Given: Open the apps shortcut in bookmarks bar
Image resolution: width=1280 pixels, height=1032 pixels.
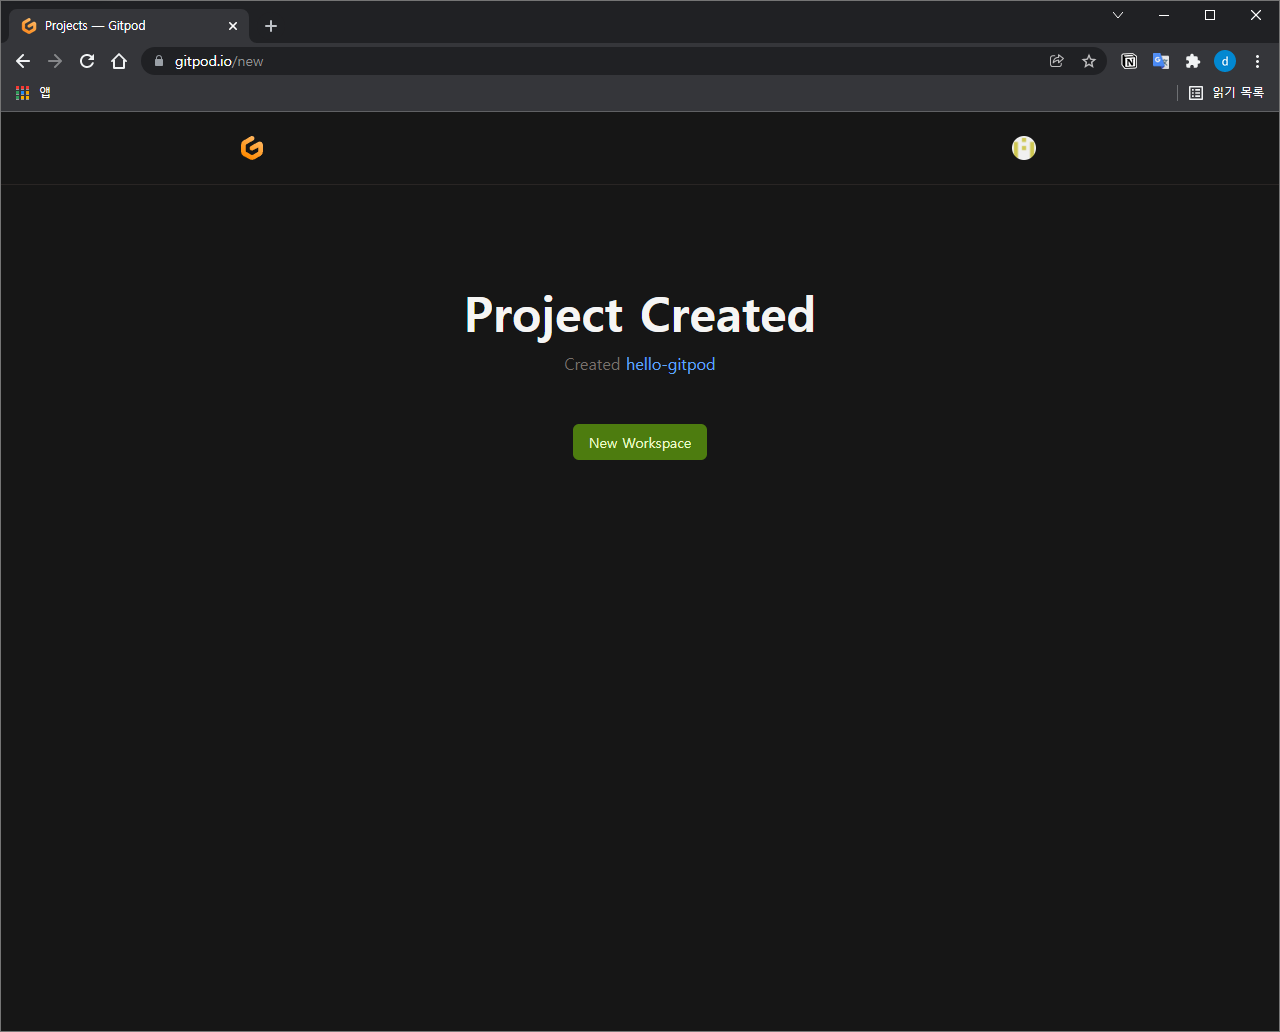Looking at the screenshot, I should 33,92.
